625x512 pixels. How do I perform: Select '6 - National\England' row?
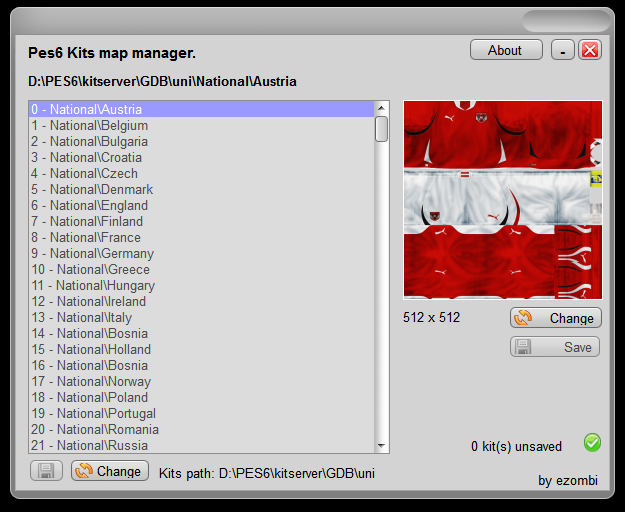[202, 205]
